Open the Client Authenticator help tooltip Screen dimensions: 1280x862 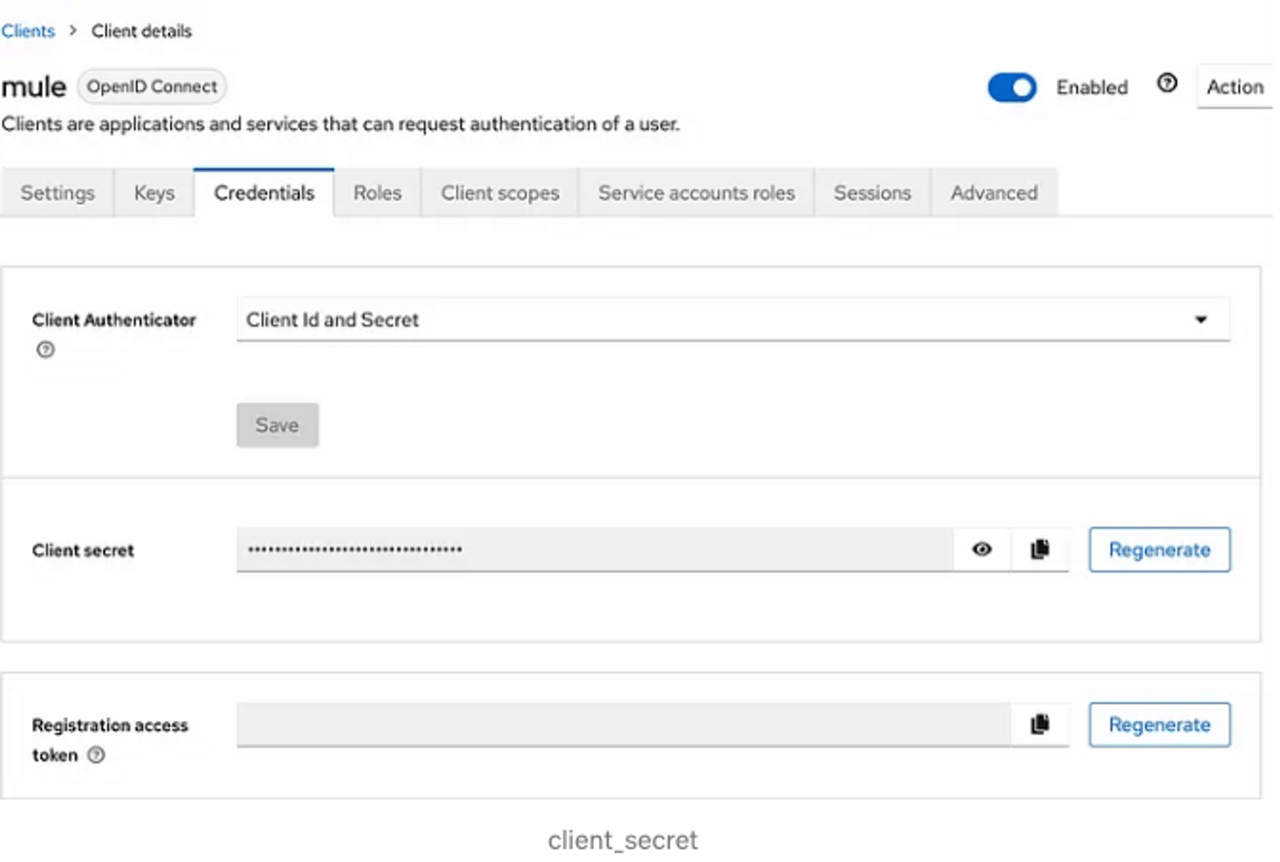point(44,349)
